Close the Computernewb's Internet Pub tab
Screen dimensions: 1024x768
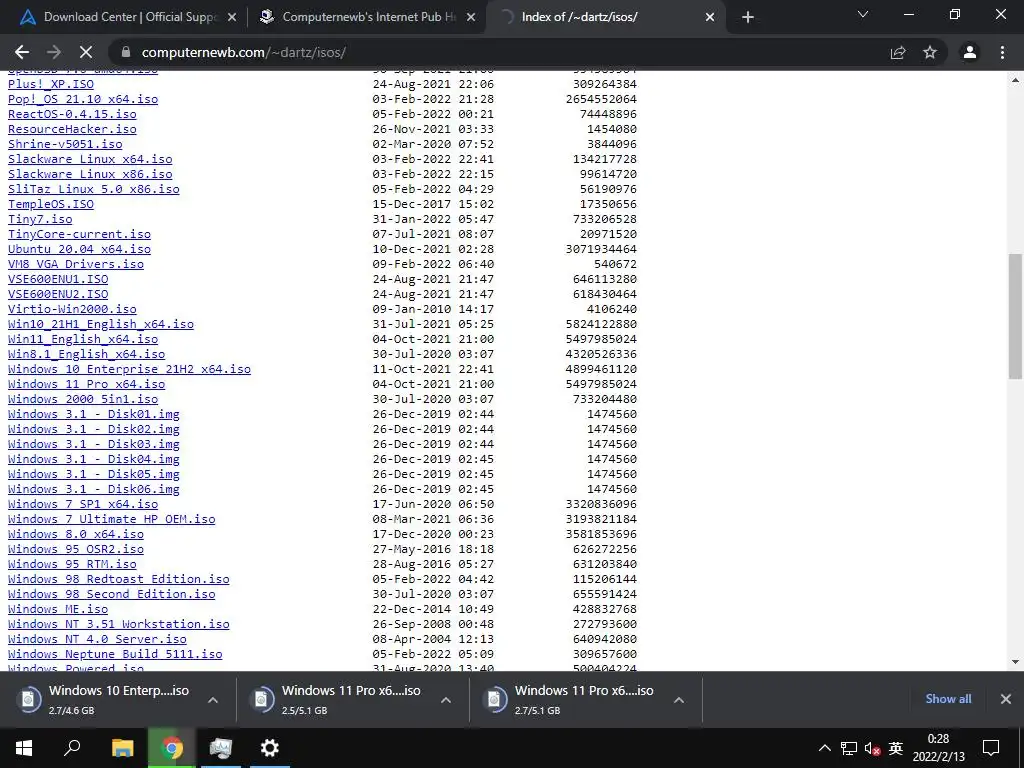(471, 18)
